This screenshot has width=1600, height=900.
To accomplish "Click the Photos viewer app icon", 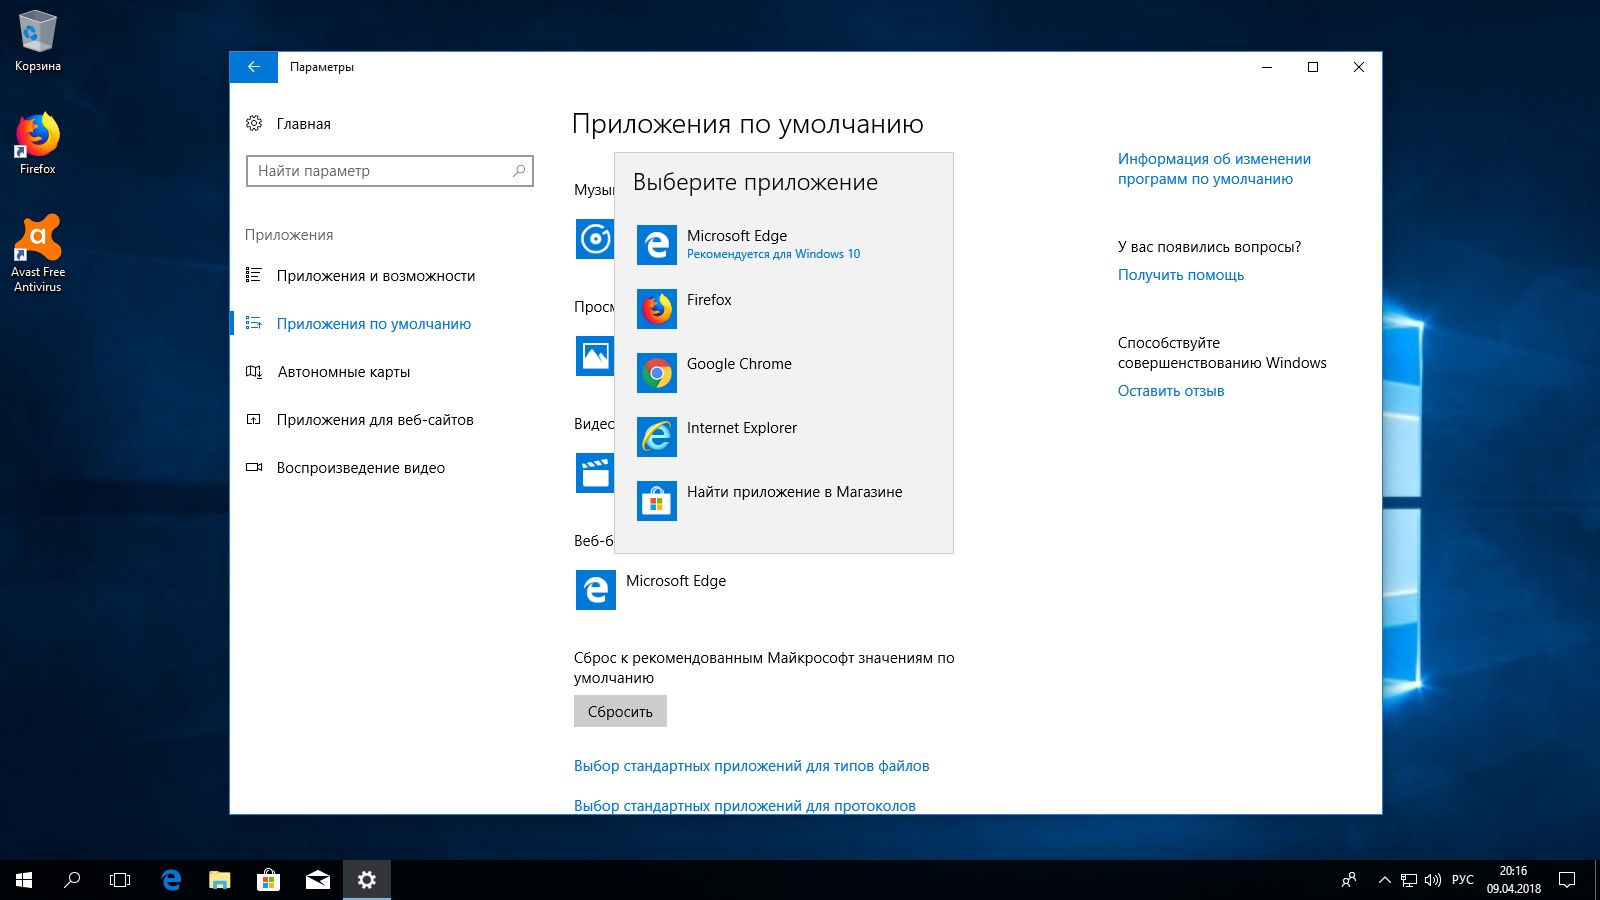I will (594, 356).
